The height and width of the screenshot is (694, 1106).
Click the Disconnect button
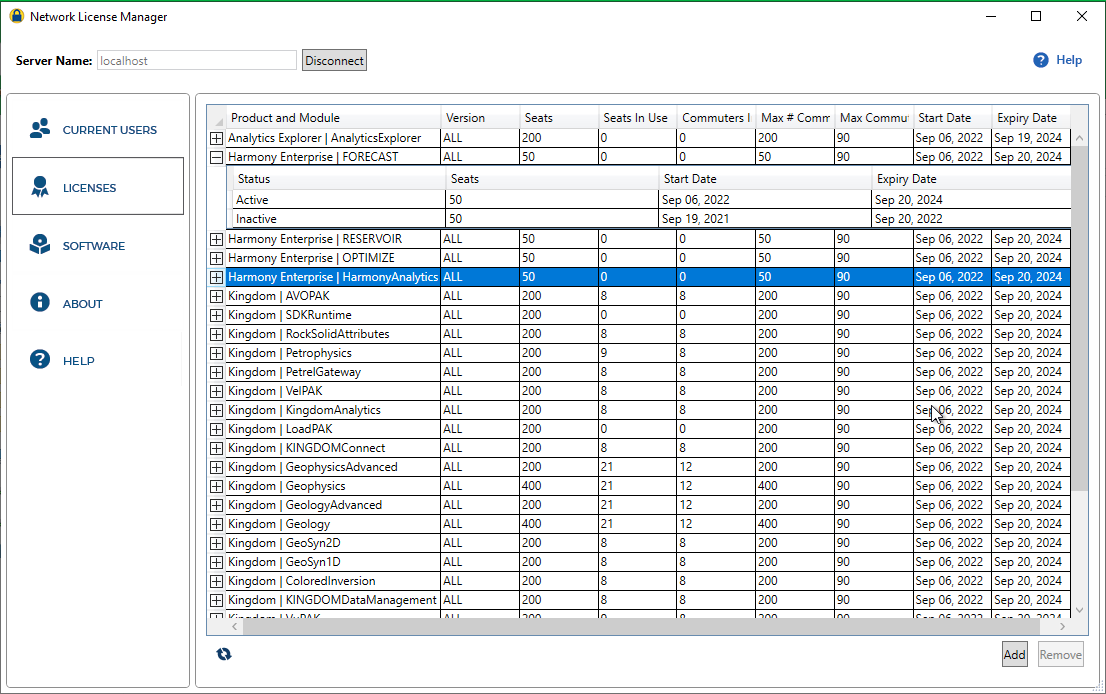pyautogui.click(x=334, y=61)
